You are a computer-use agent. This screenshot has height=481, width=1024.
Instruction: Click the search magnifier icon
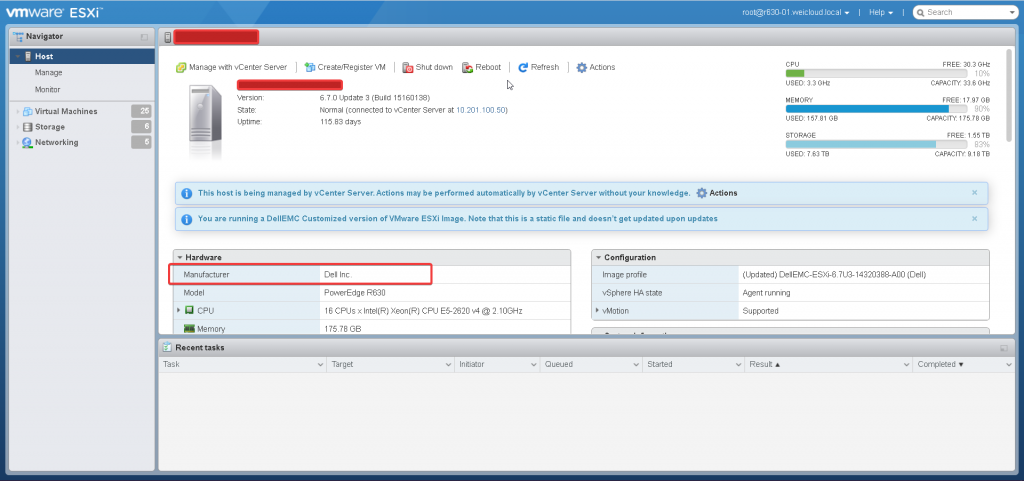coord(920,12)
